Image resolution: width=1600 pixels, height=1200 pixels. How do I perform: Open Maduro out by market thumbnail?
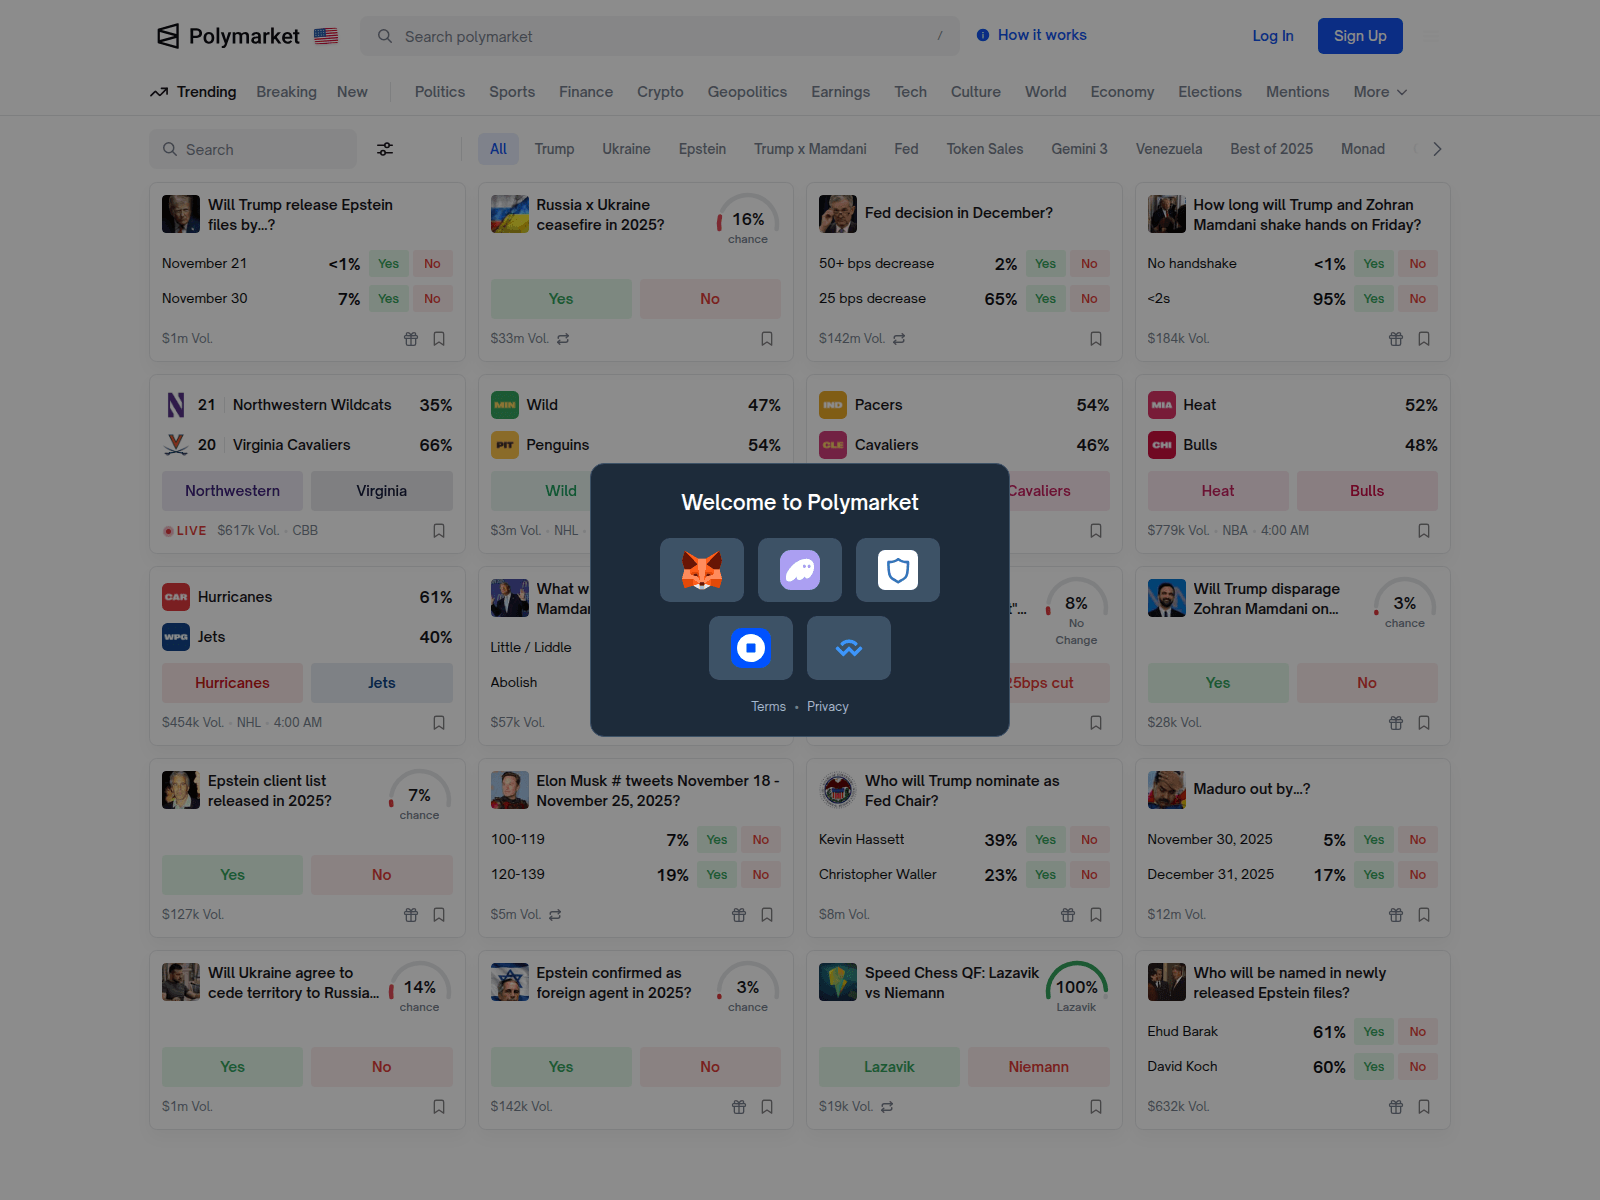pyautogui.click(x=1166, y=790)
